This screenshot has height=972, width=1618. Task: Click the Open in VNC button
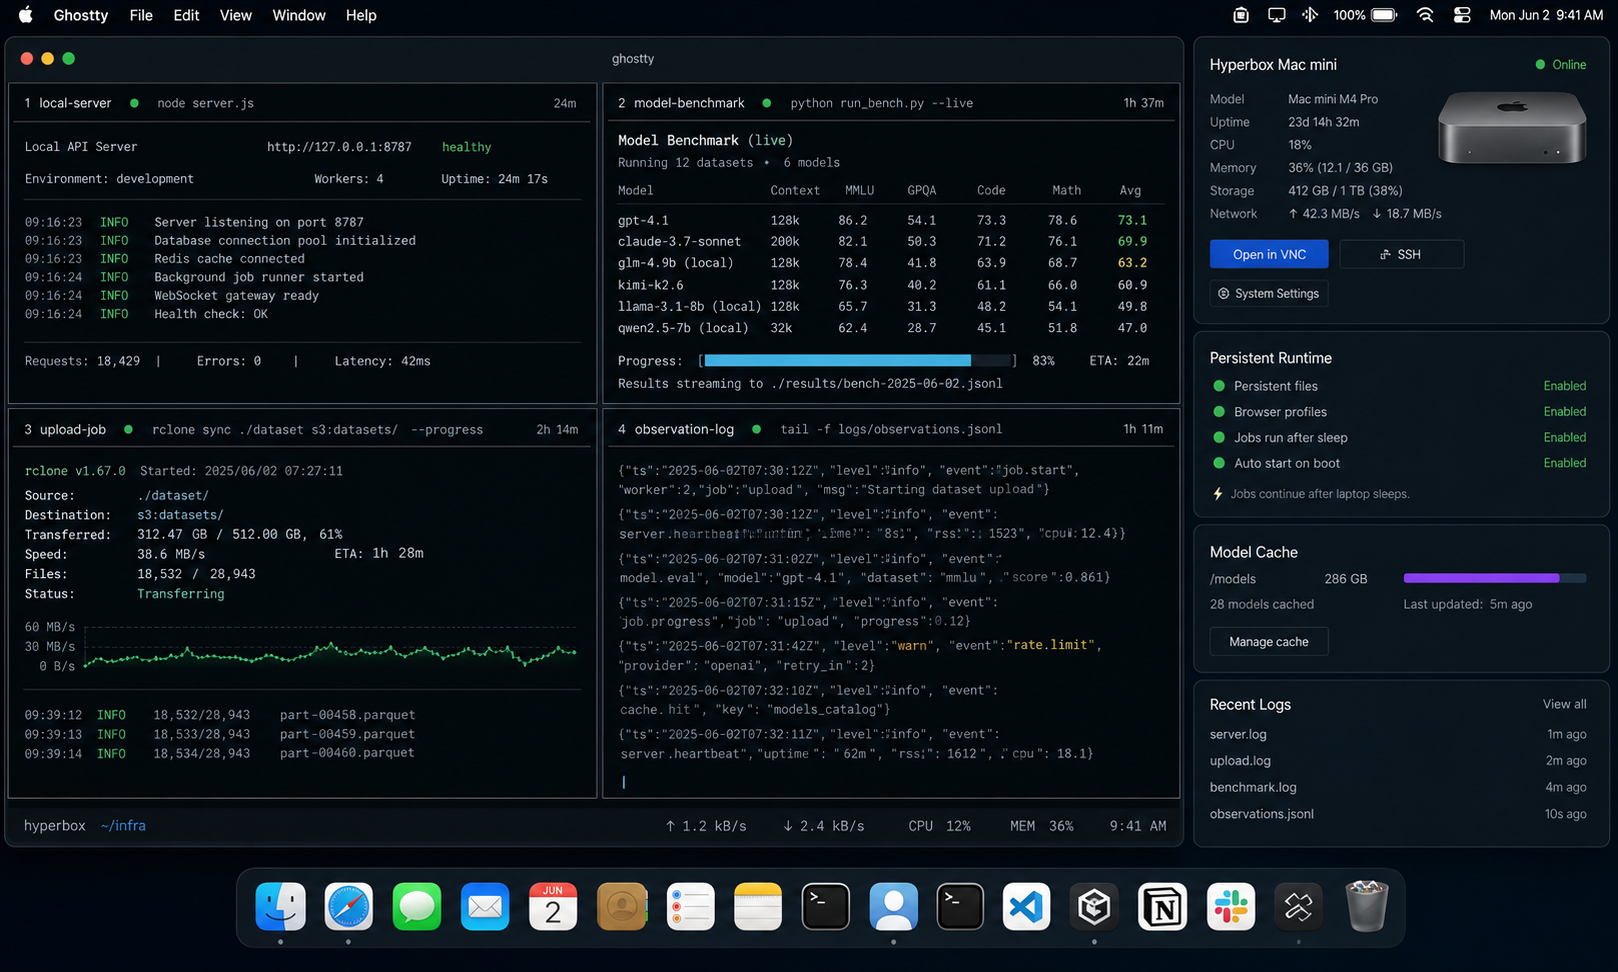coord(1269,254)
